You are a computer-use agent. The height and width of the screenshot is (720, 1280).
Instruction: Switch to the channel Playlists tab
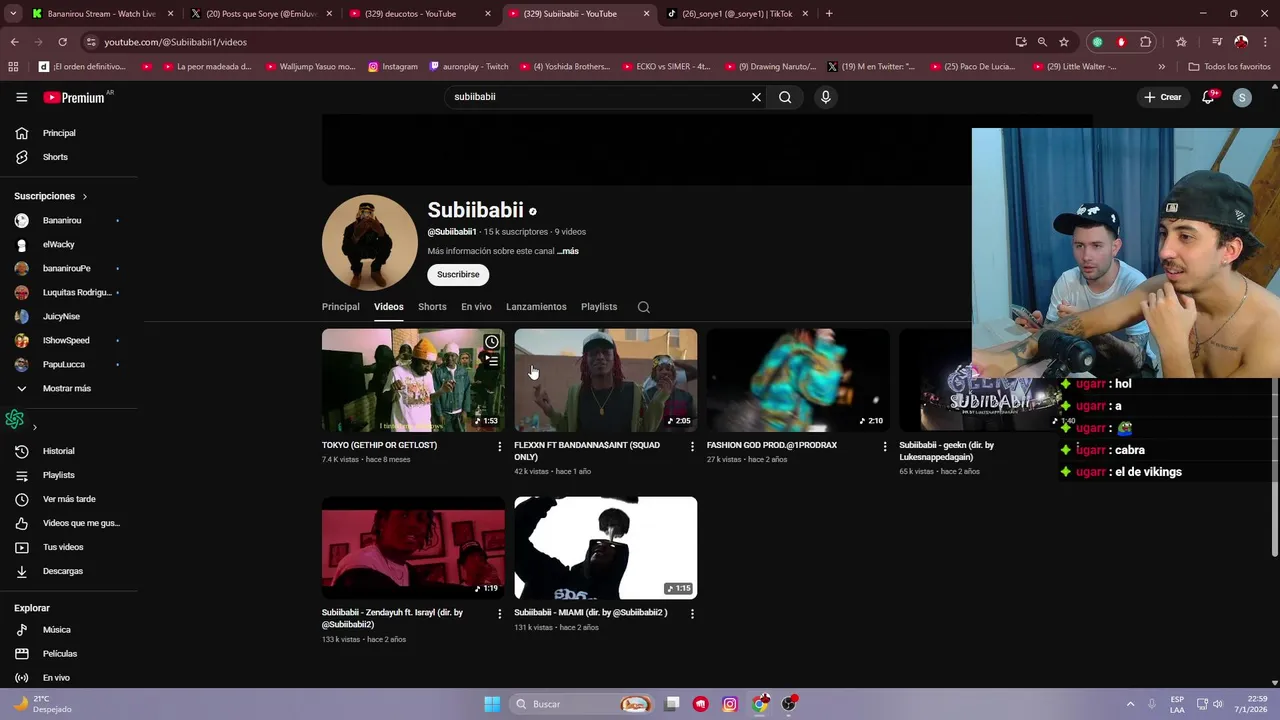[599, 307]
